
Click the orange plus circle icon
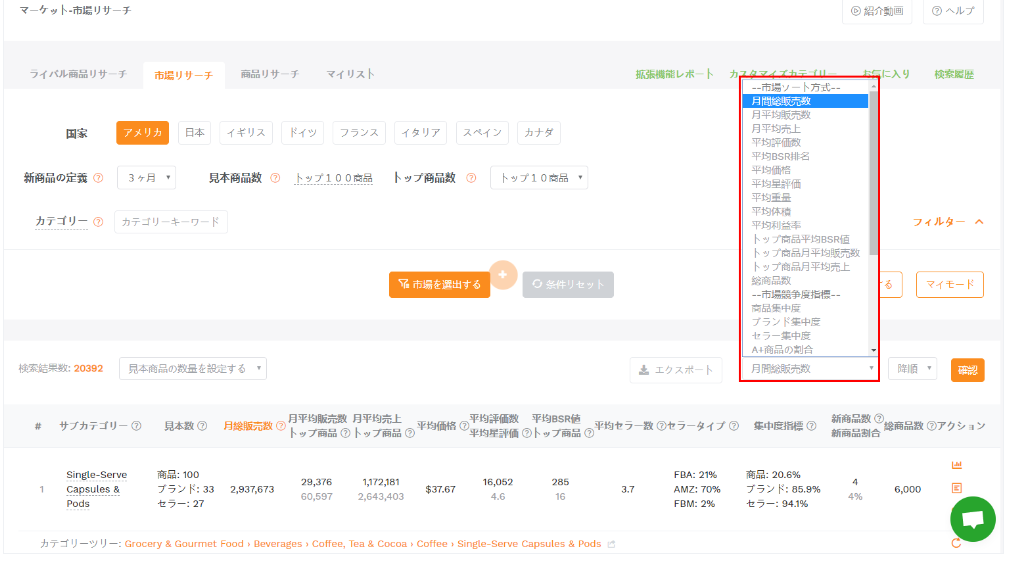pyautogui.click(x=503, y=275)
